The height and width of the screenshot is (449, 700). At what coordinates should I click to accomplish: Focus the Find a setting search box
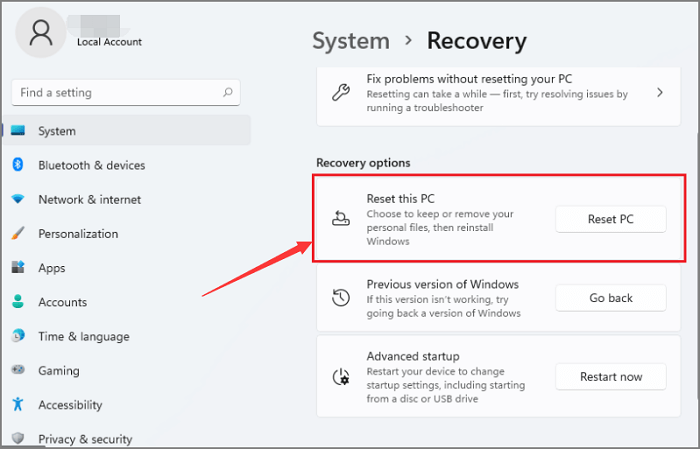click(x=126, y=92)
